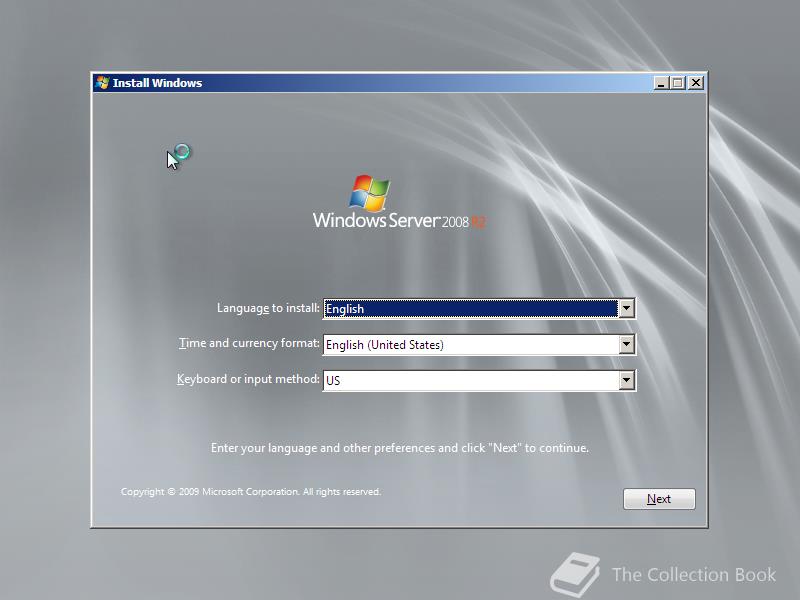The height and width of the screenshot is (600, 800).
Task: Click the Next button
Action: tap(659, 498)
